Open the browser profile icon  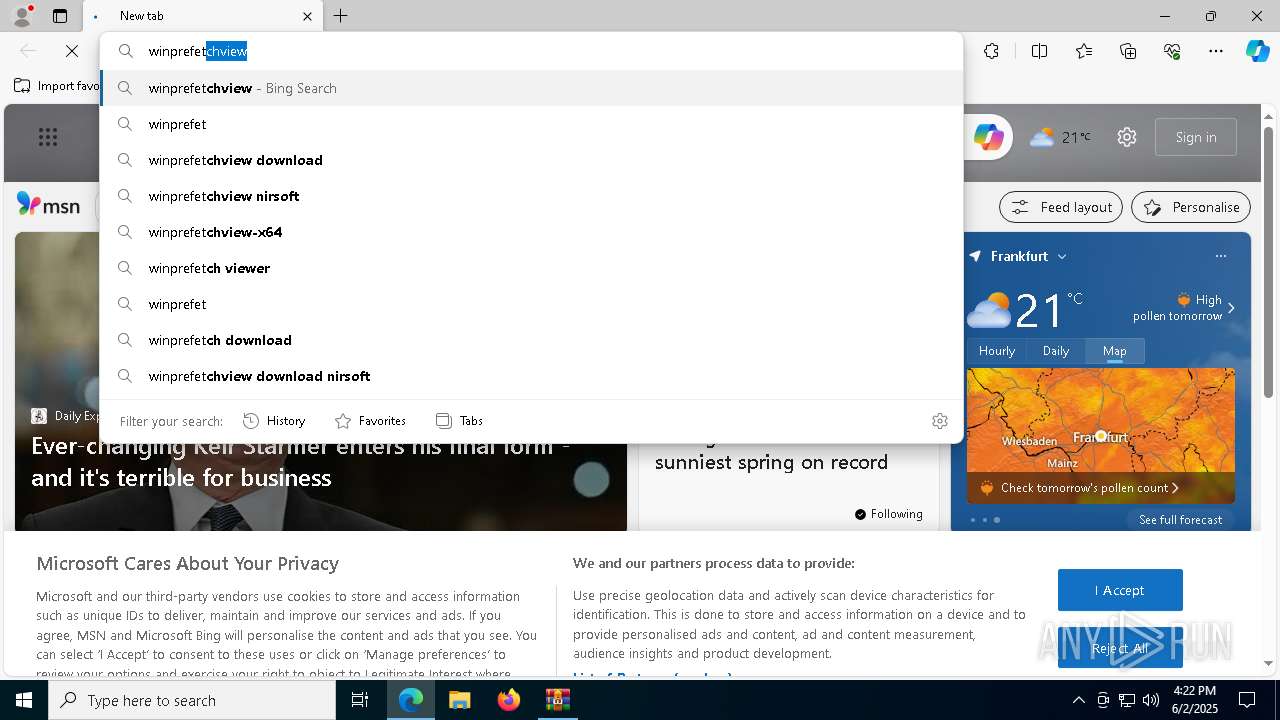(x=21, y=15)
